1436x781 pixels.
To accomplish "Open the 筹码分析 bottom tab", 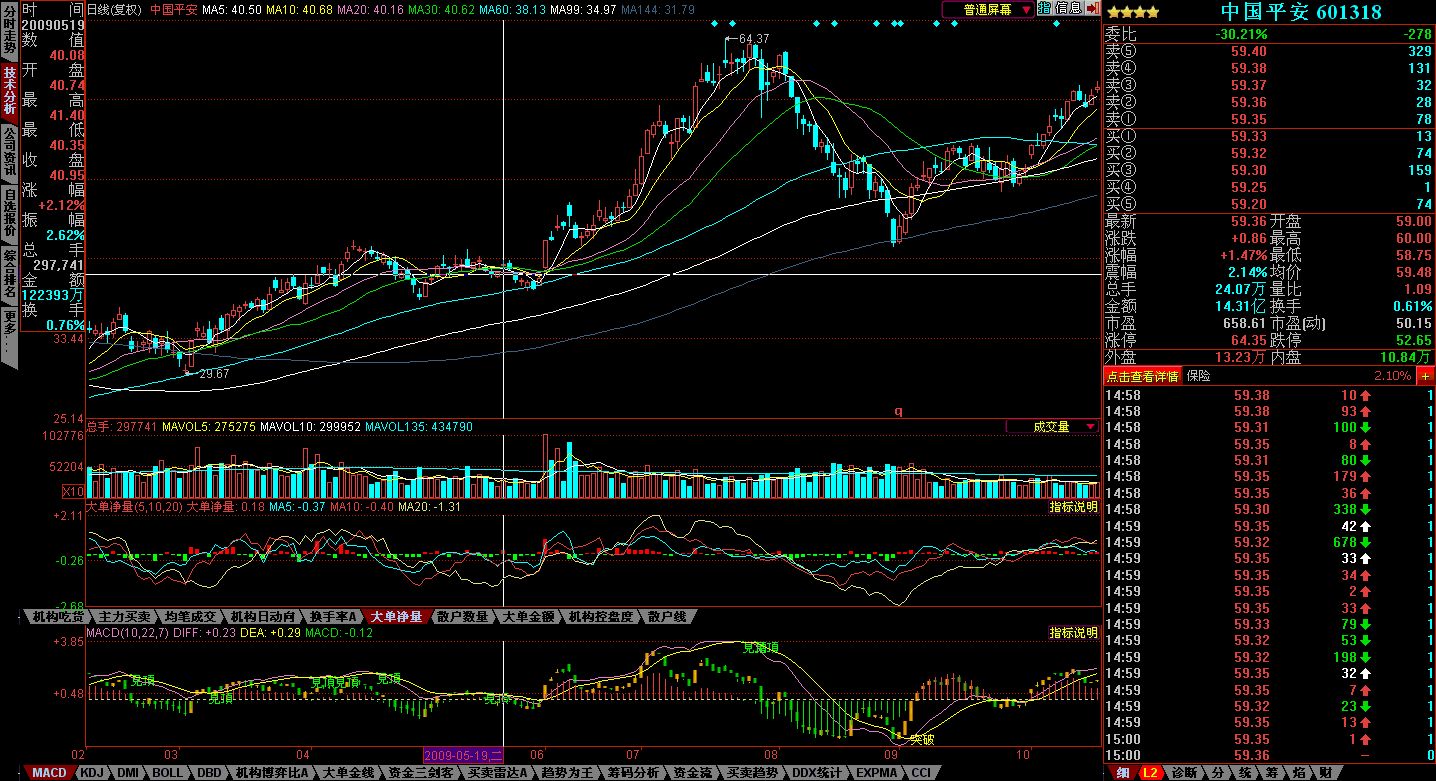I will pos(633,773).
